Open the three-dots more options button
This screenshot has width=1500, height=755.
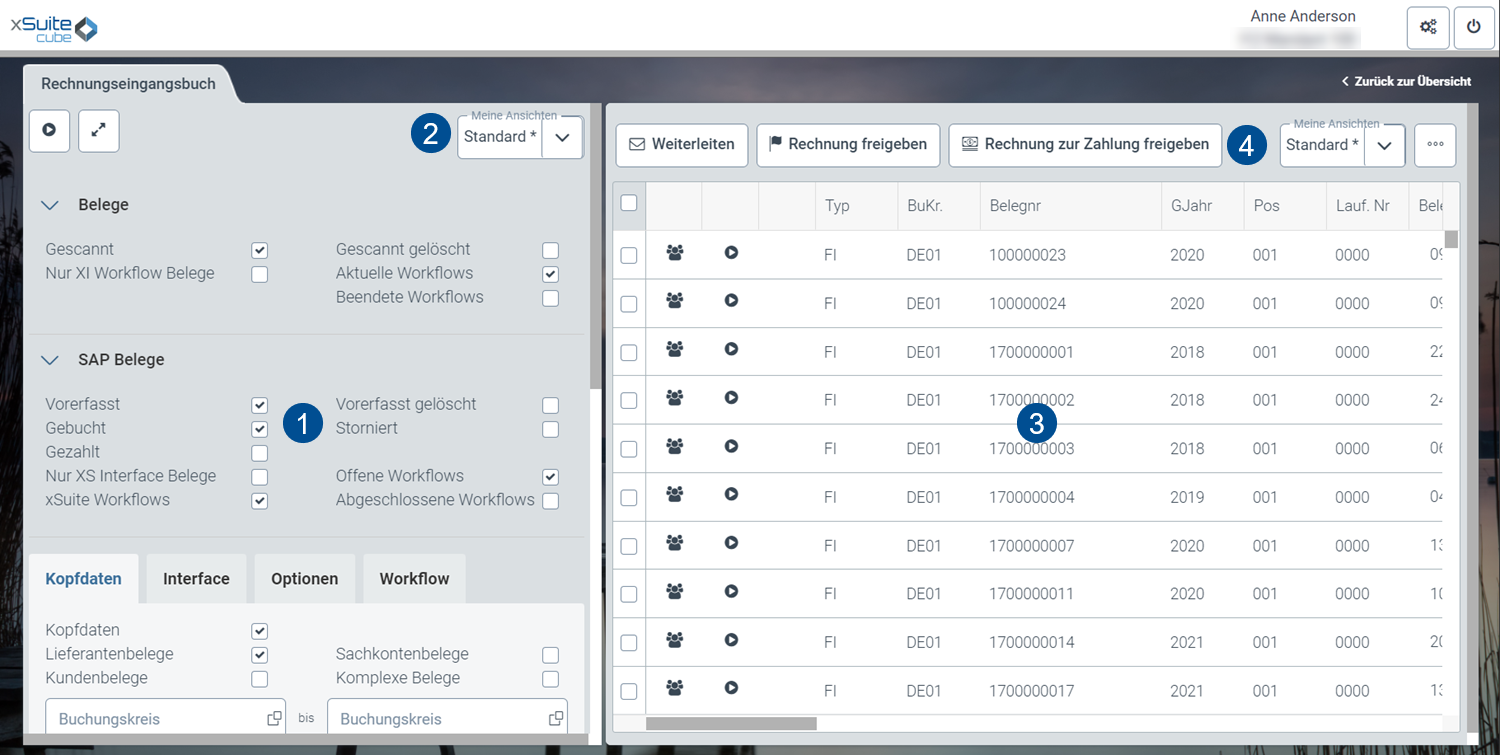(1435, 145)
